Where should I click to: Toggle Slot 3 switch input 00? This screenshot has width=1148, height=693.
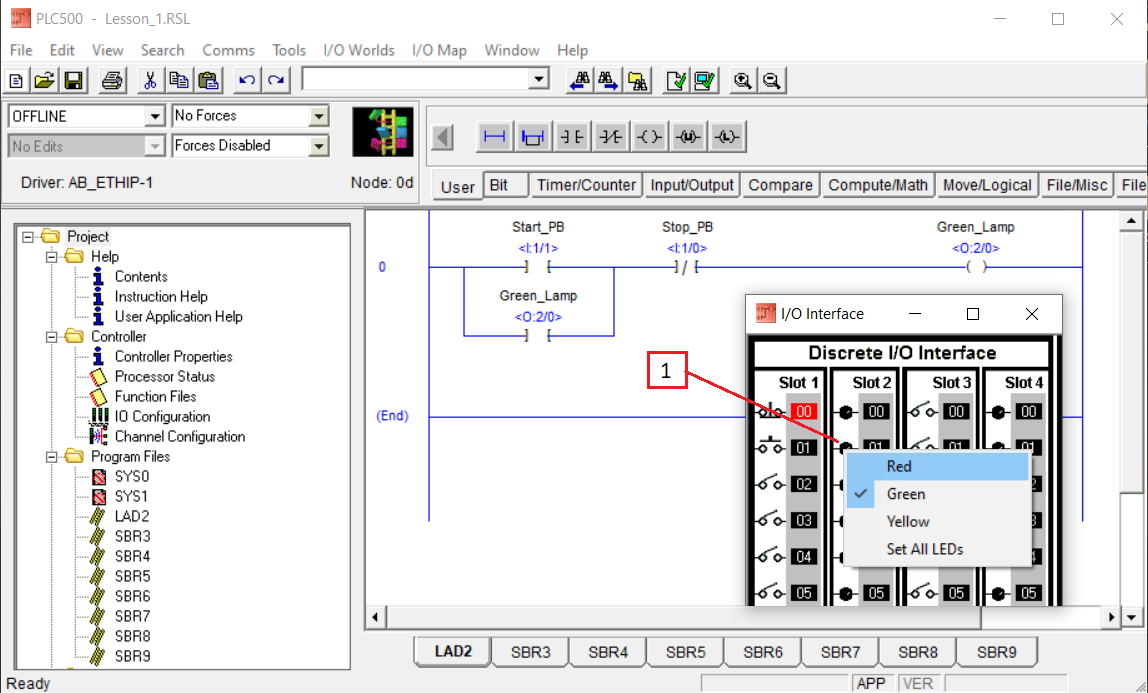click(922, 411)
